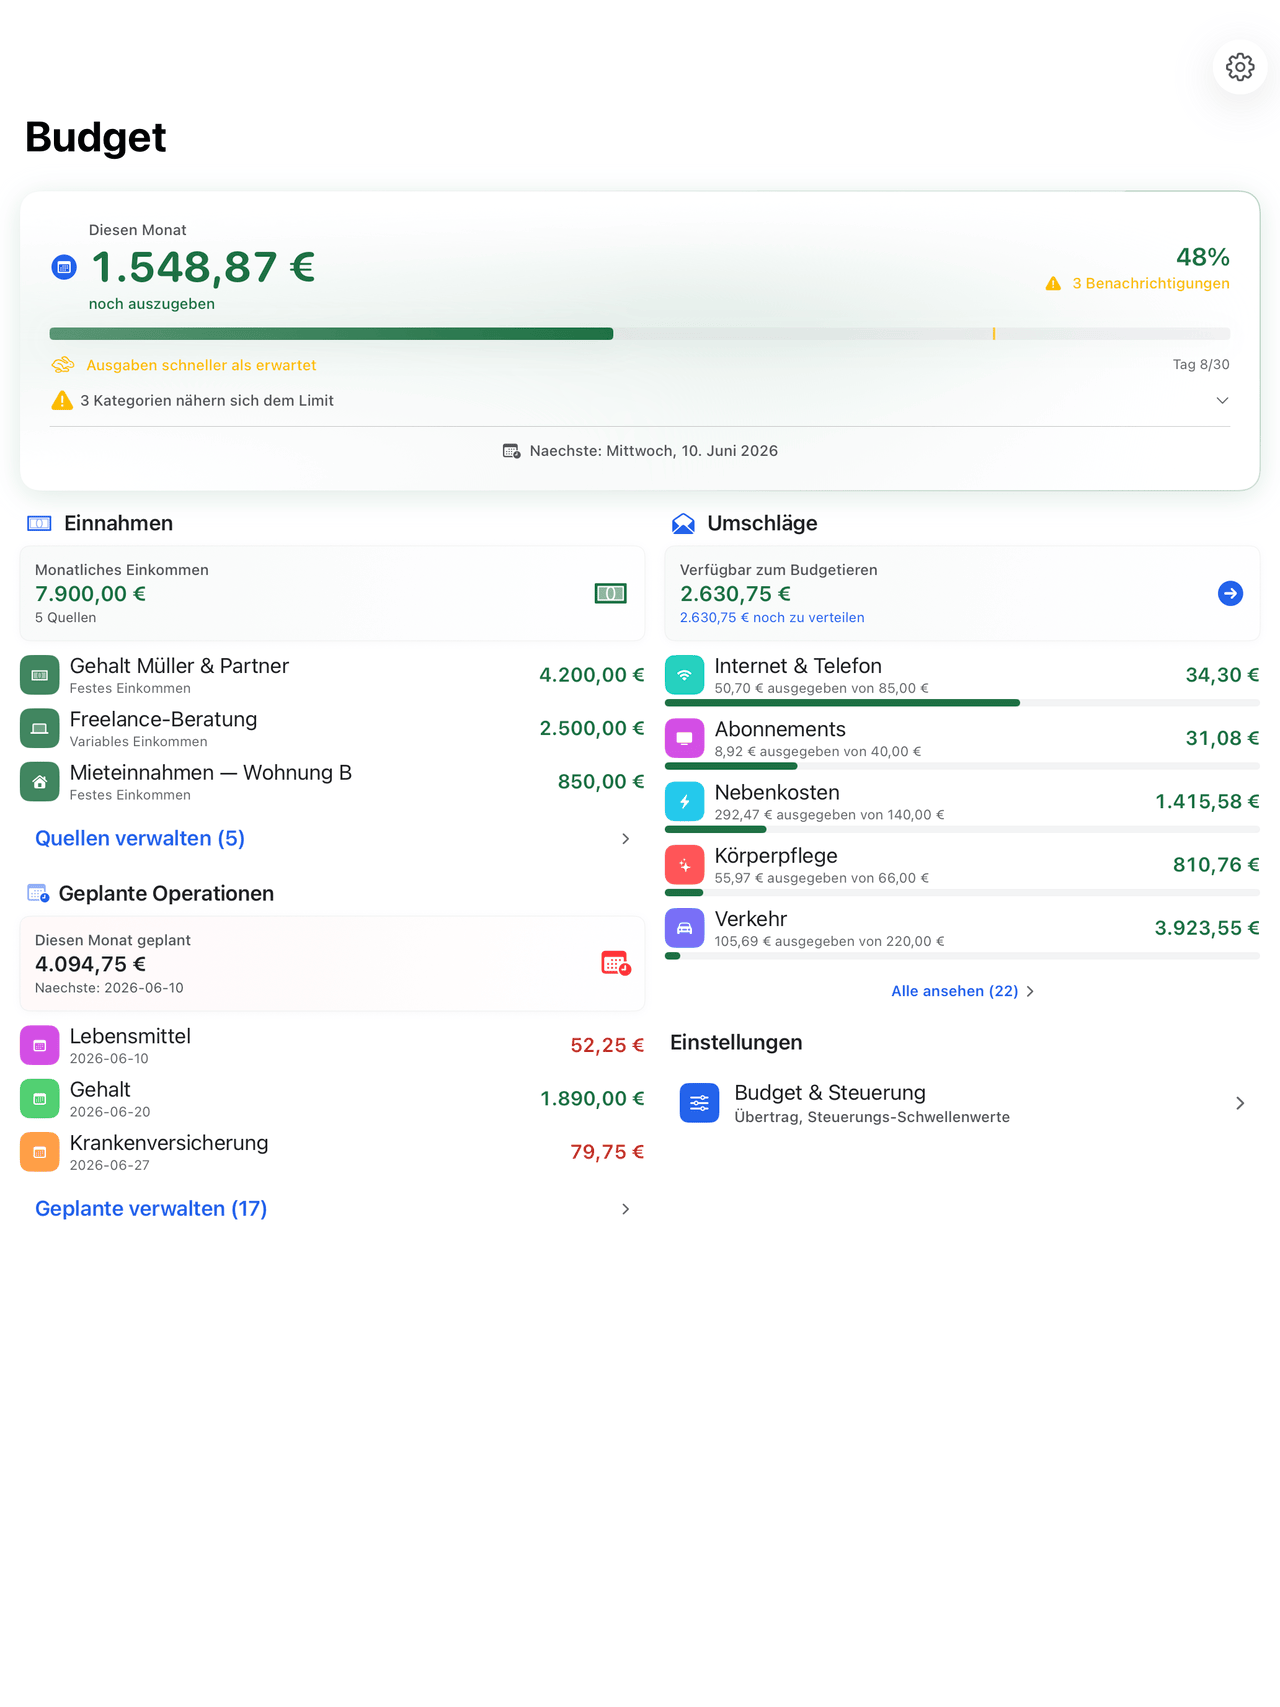Click the Verkehr car icon

(x=685, y=928)
